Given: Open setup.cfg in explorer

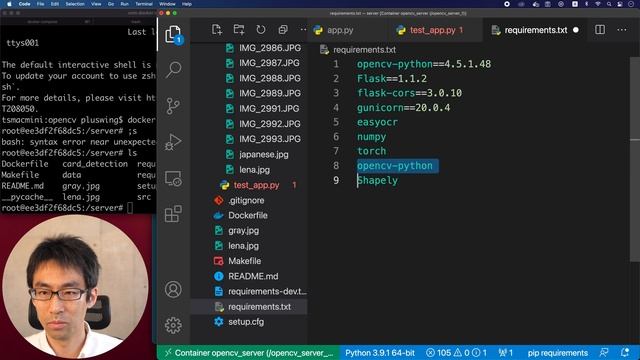Looking at the screenshot, I should coord(246,322).
